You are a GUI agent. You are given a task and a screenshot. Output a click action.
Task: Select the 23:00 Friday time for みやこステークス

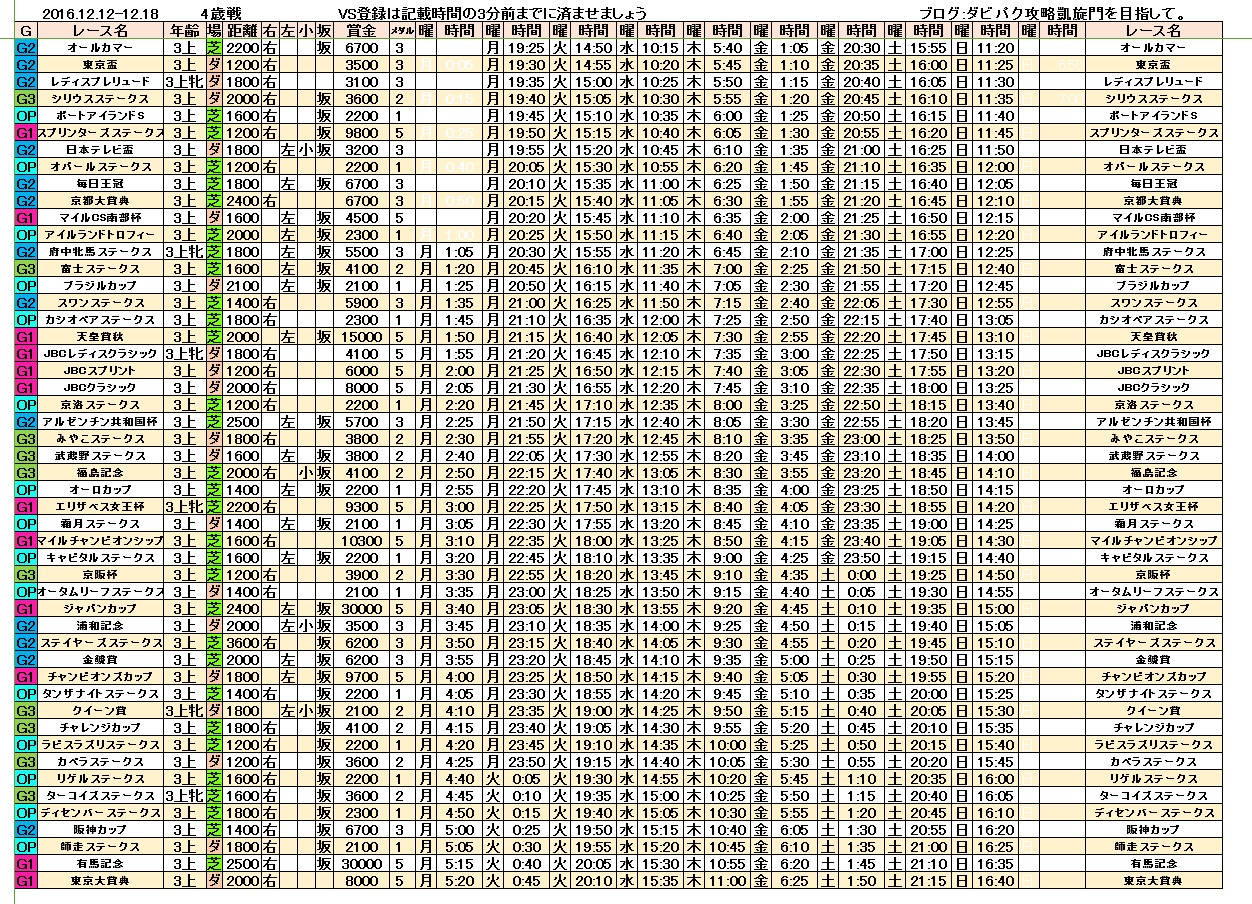pos(861,439)
